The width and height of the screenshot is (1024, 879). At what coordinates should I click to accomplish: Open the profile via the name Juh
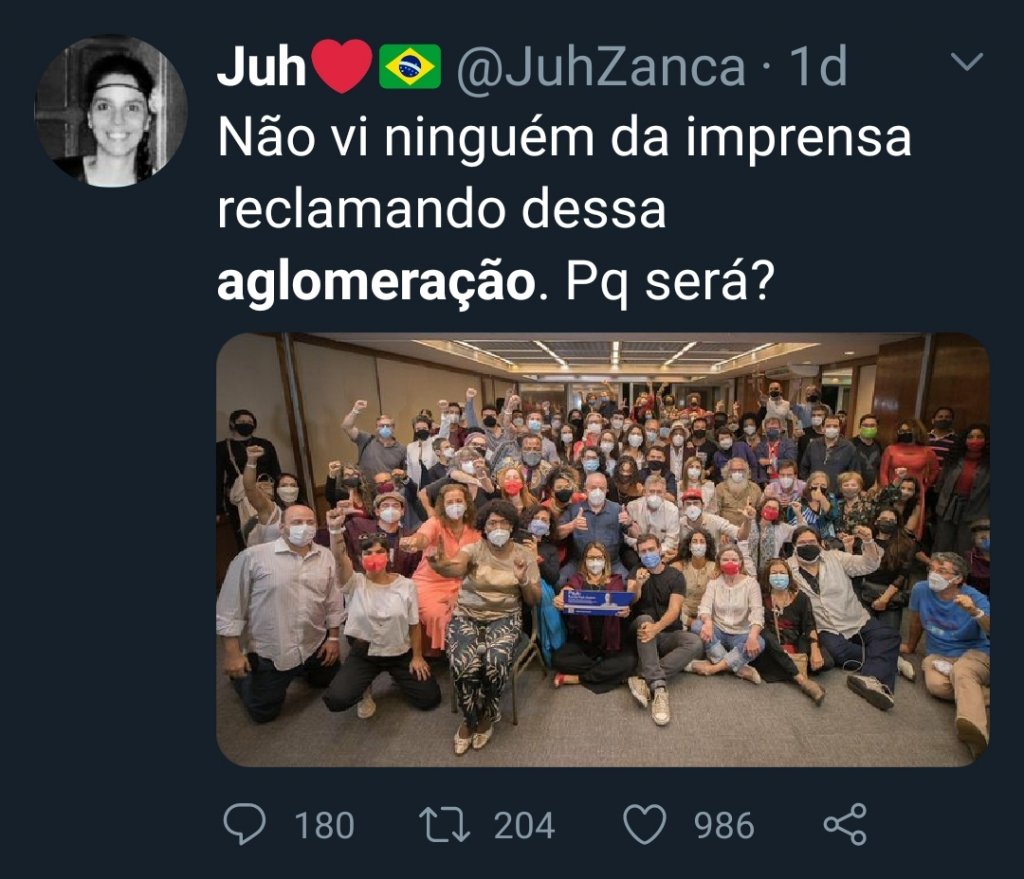pos(261,67)
